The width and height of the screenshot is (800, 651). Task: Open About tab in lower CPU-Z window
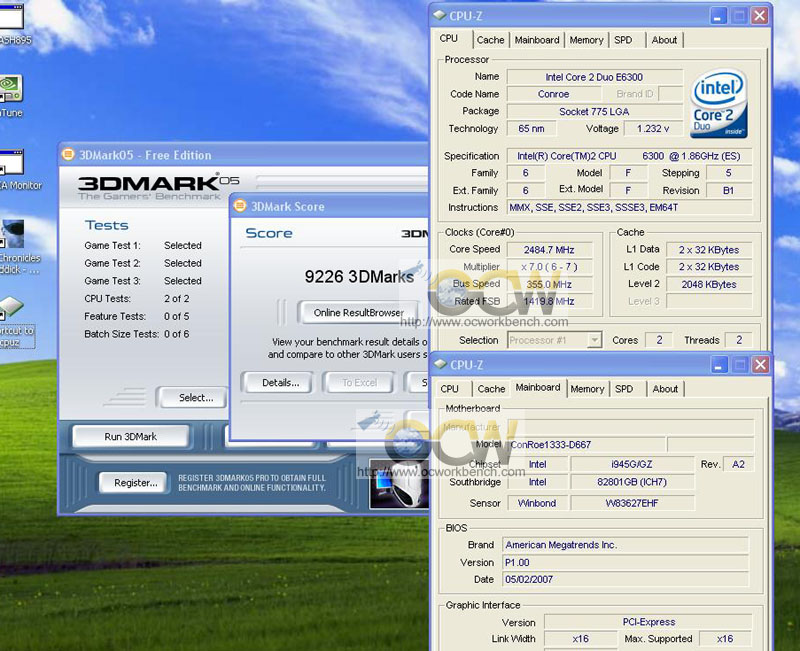click(665, 389)
